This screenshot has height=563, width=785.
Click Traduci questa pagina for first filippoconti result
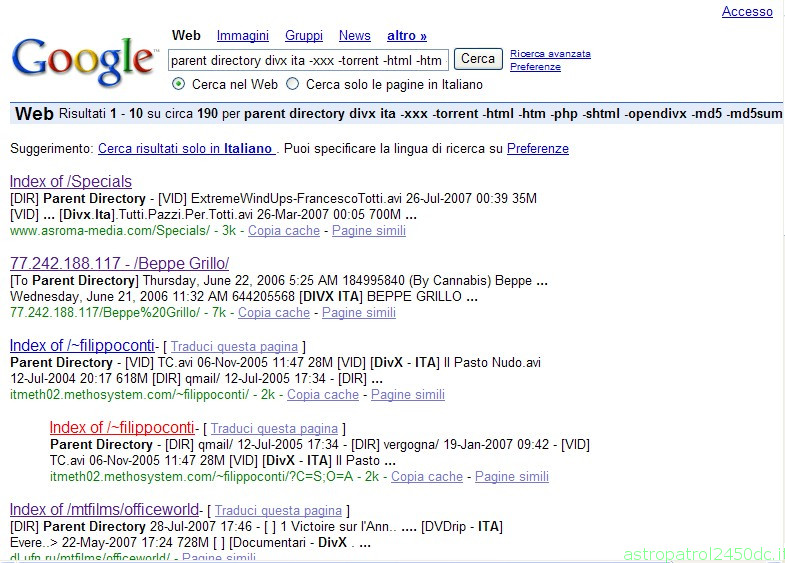(x=234, y=346)
